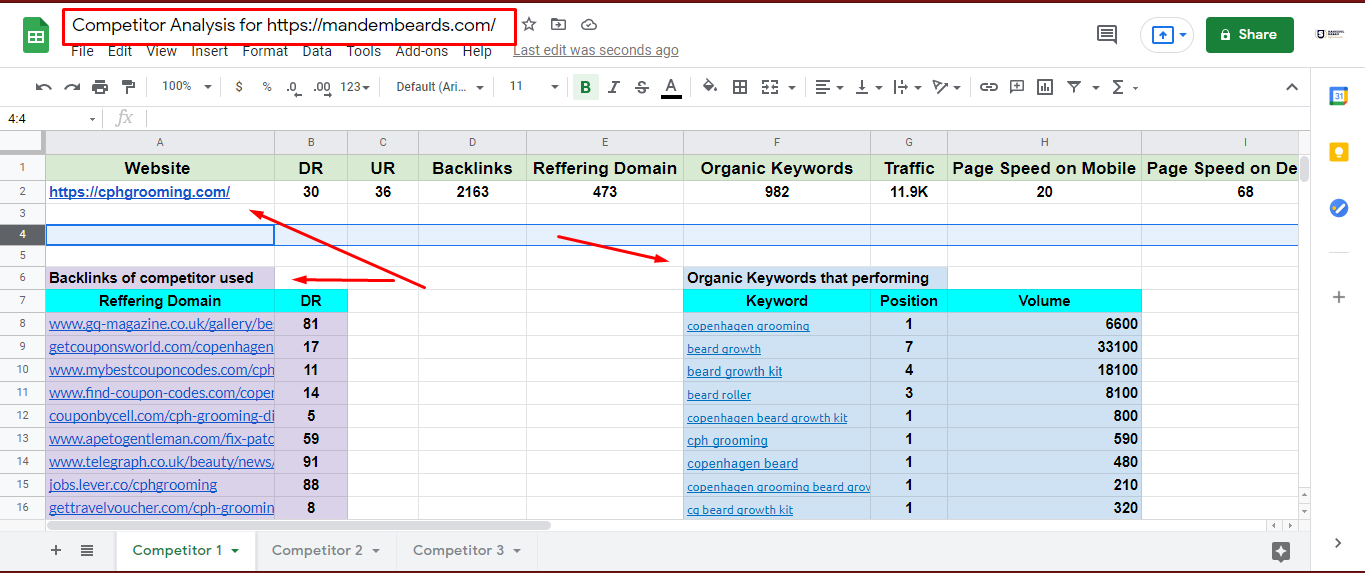This screenshot has height=573, width=1365.
Task: Open Google Sheets home icon
Action: pyautogui.click(x=37, y=36)
